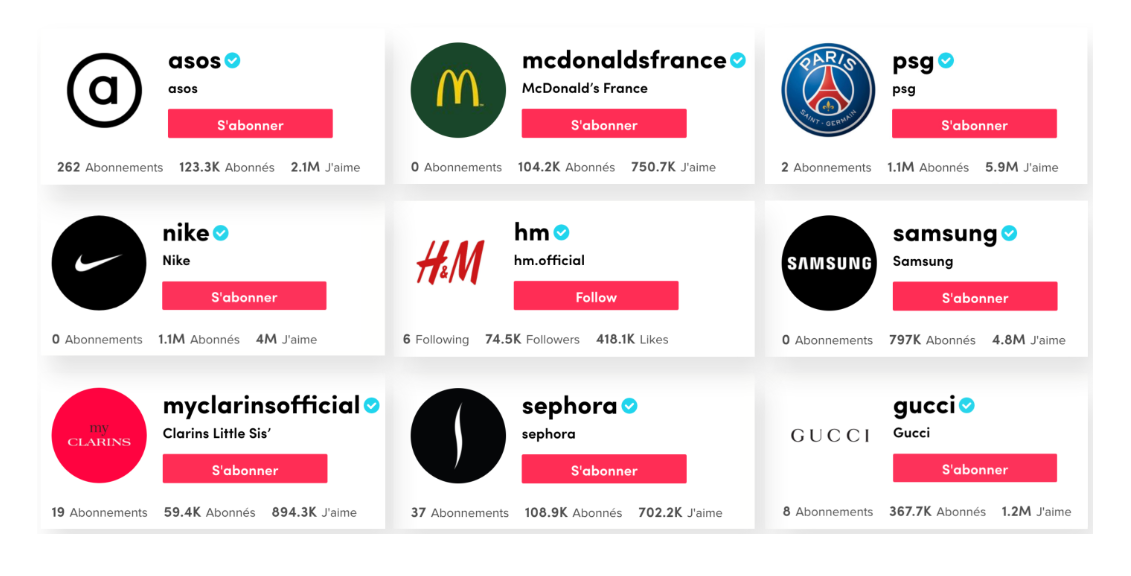The height and width of the screenshot is (576, 1131).
Task: Select the my Clarins pink avatar
Action: pos(99,435)
